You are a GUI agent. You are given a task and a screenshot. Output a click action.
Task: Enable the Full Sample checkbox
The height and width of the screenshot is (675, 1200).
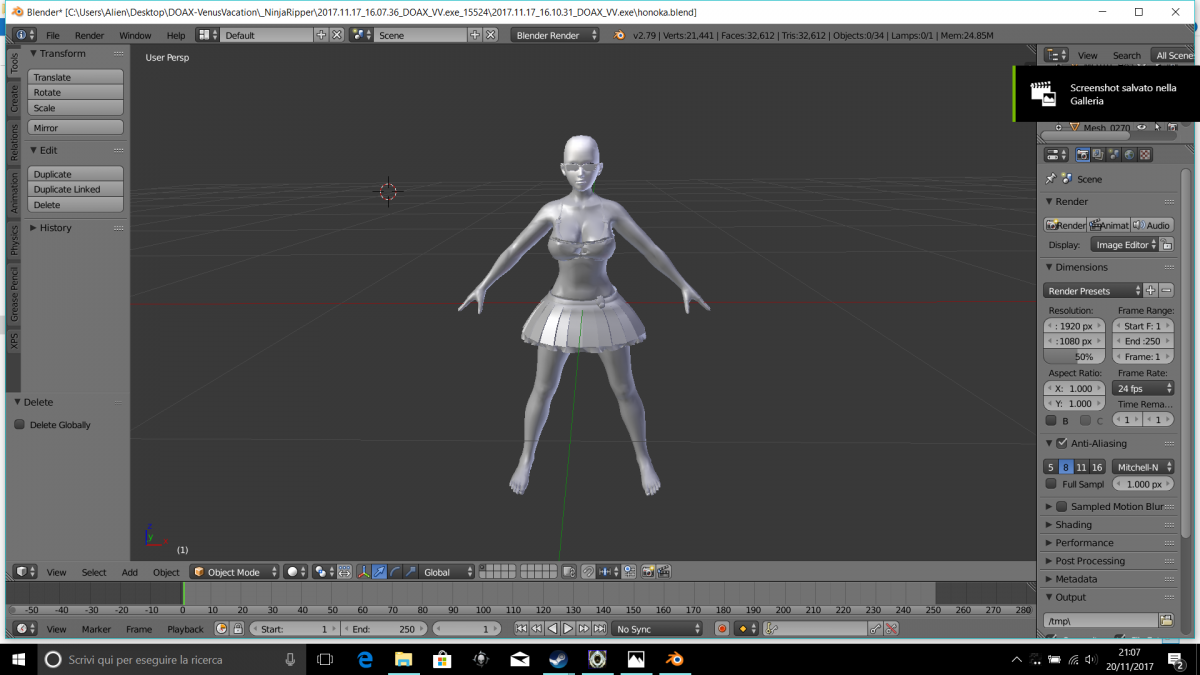(1051, 484)
